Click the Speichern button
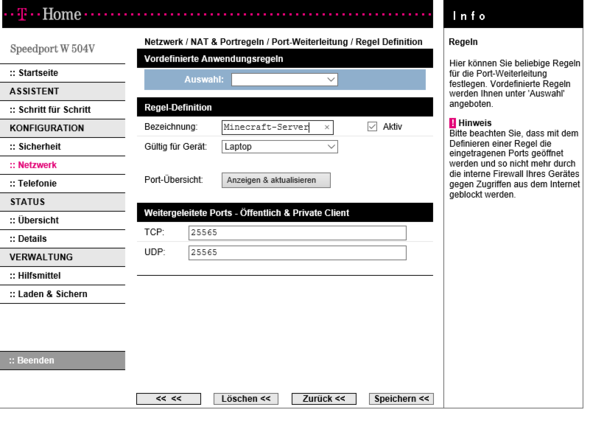This screenshot has width=590, height=421. pos(401,399)
